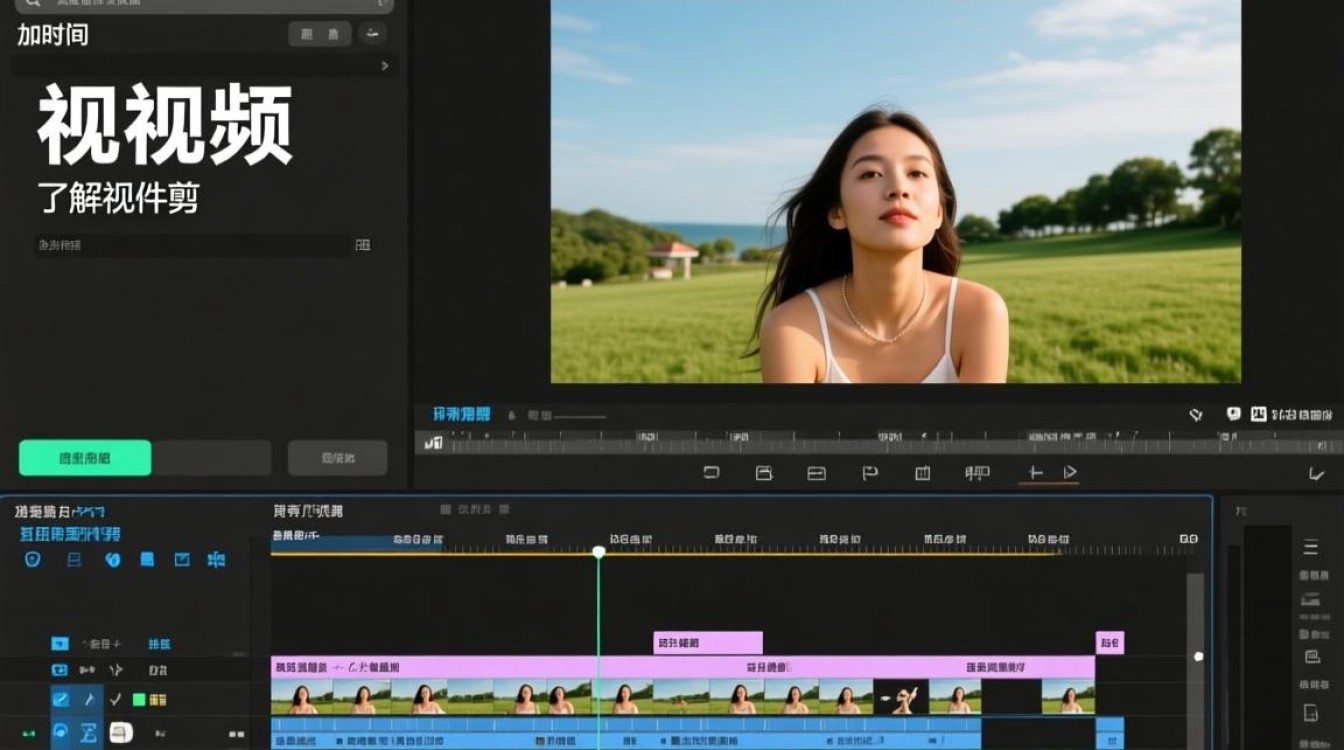Click the video preview image of the woman
The width and height of the screenshot is (1344, 750).
(896, 191)
